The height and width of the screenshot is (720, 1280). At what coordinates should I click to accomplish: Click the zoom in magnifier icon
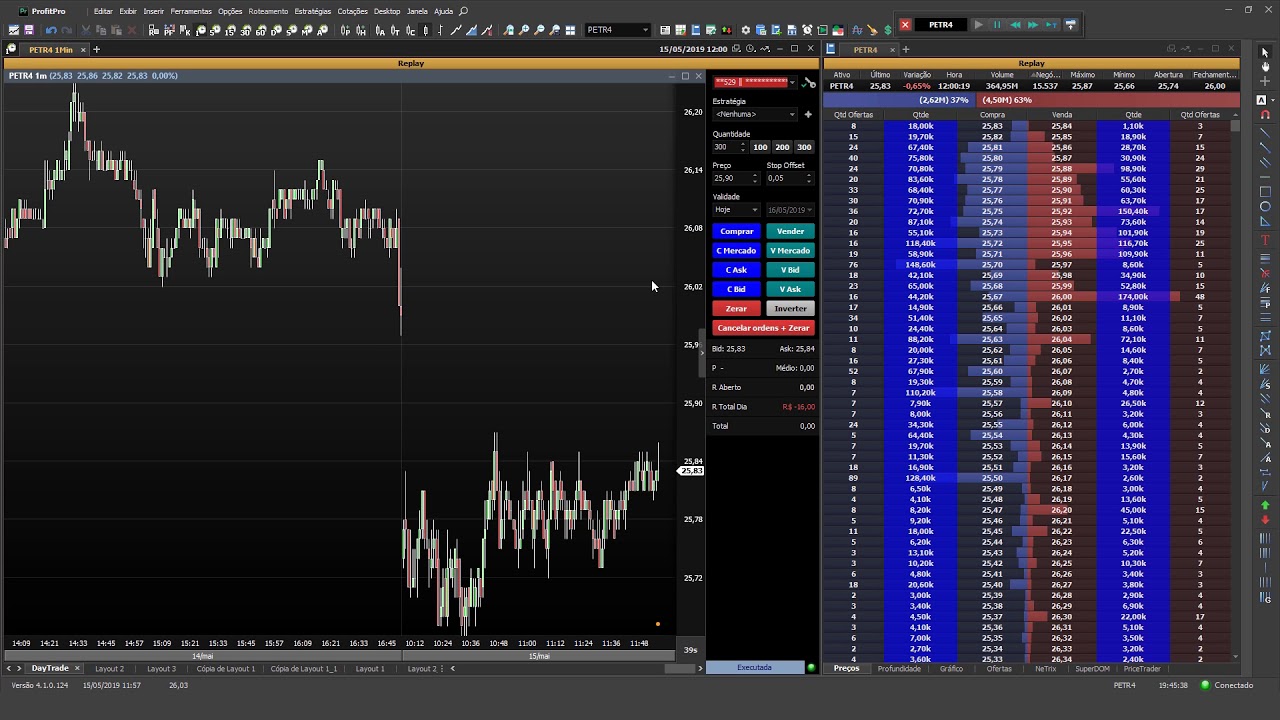pos(523,30)
